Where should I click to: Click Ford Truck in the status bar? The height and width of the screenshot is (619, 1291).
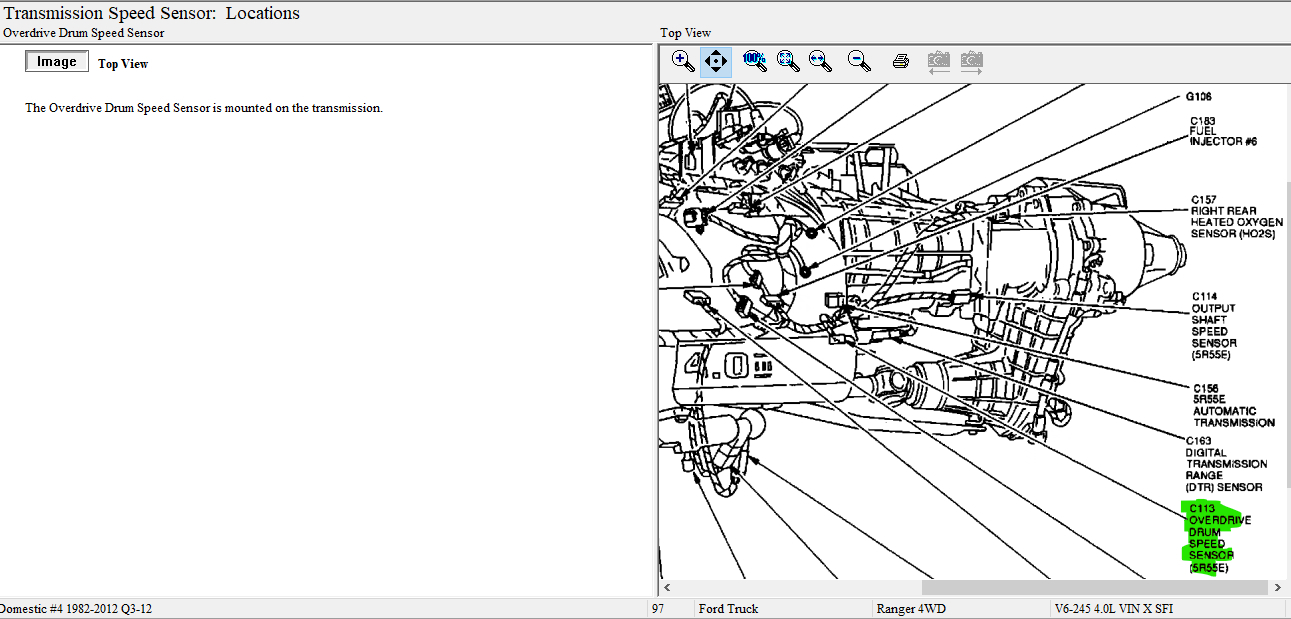[x=728, y=609]
